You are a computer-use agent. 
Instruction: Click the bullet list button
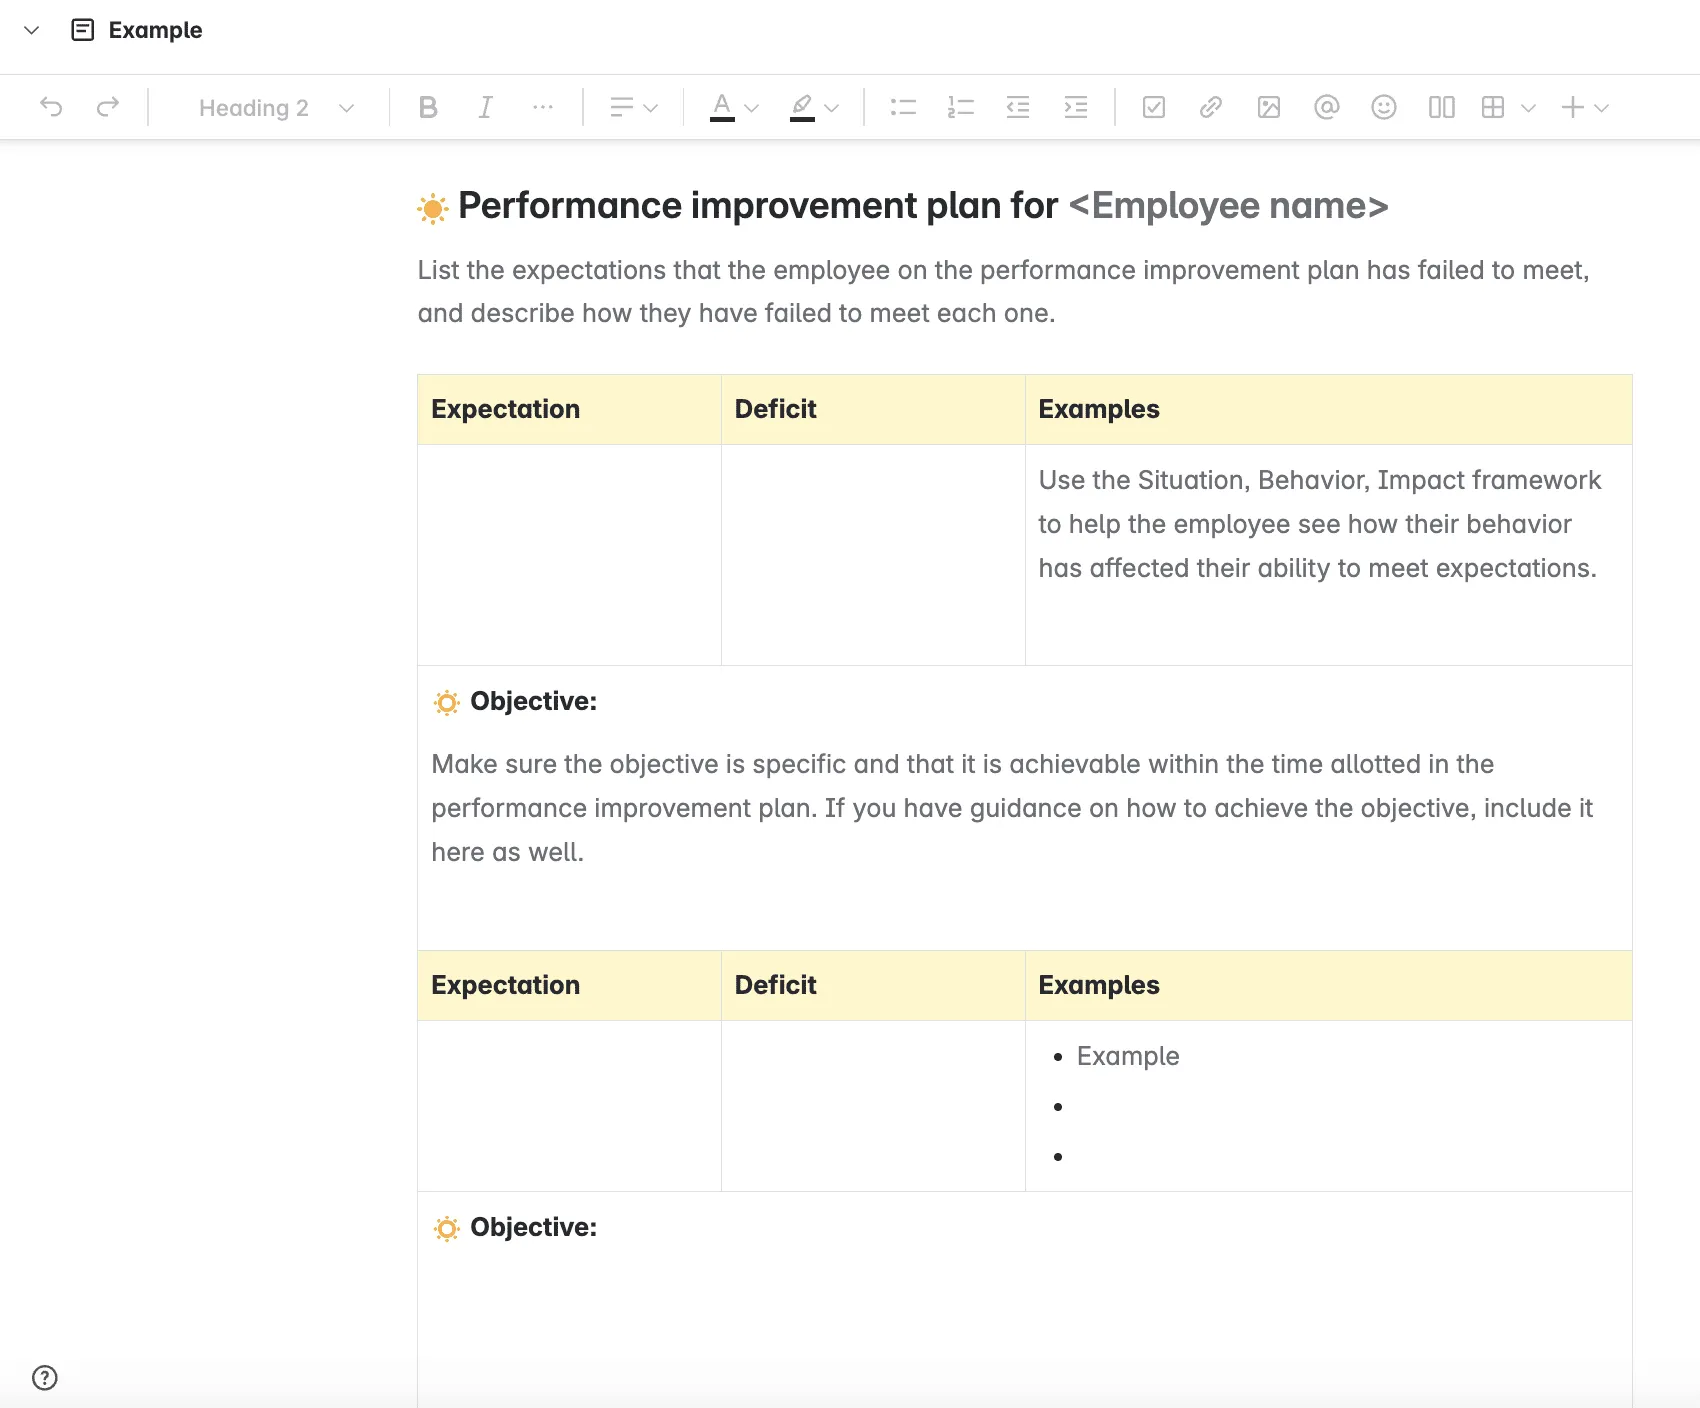point(903,107)
